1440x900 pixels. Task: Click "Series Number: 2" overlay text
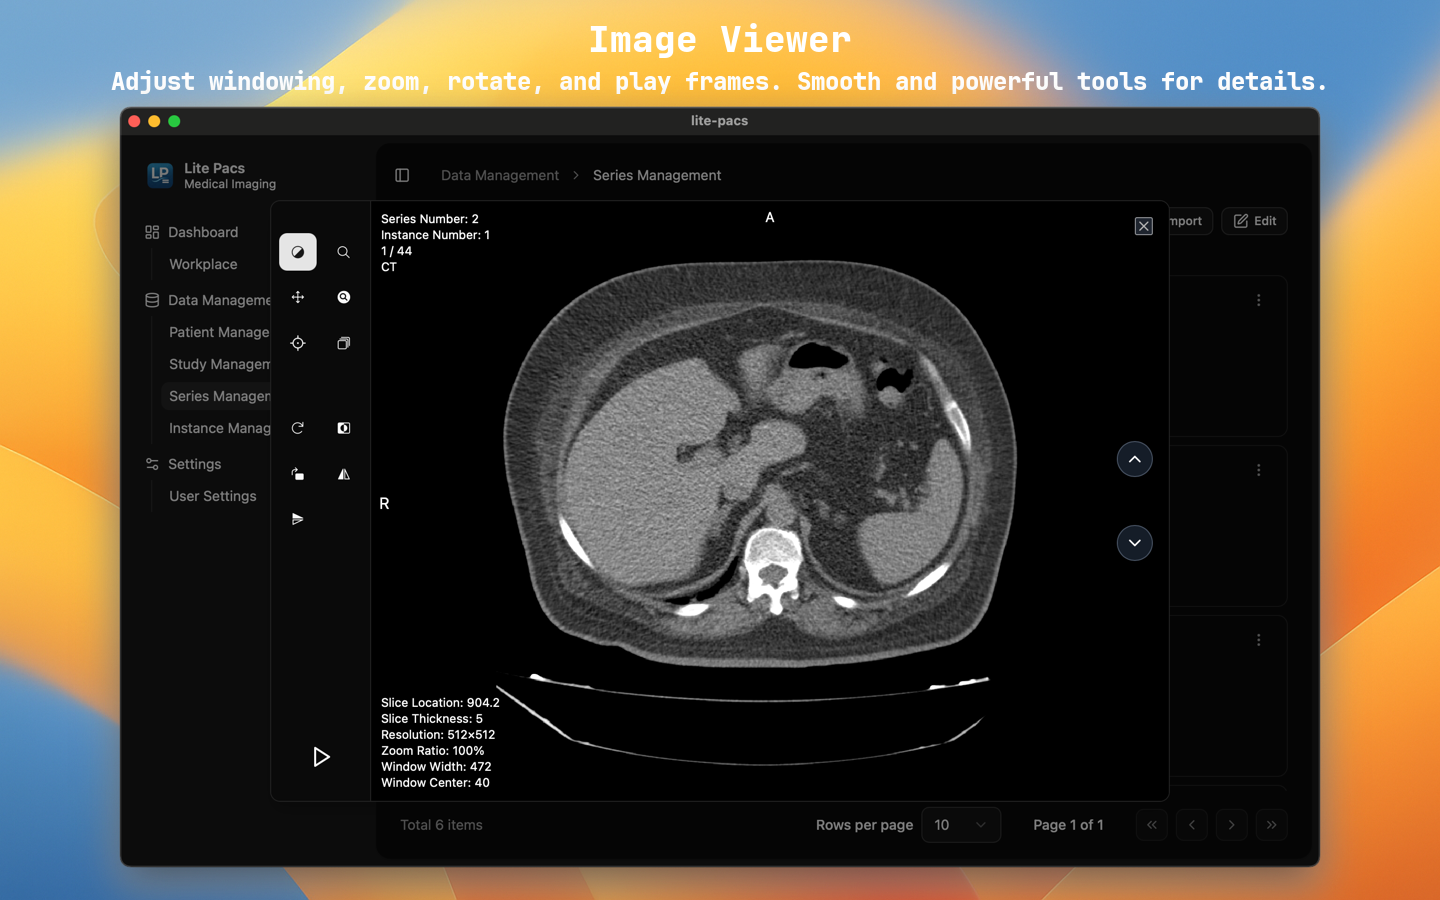click(x=430, y=219)
